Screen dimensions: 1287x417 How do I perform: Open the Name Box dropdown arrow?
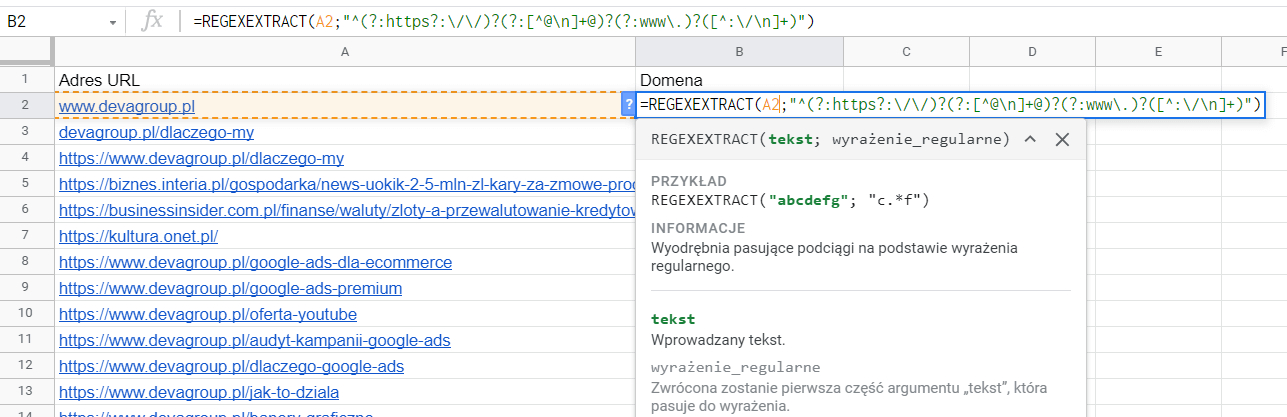(112, 22)
